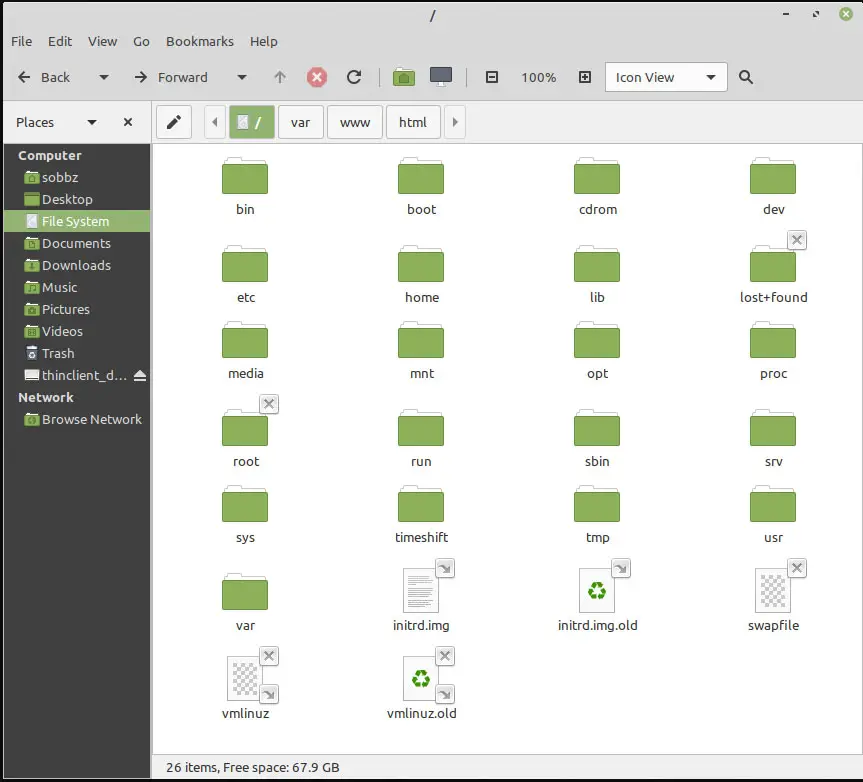The height and width of the screenshot is (782, 863).
Task: Toggle location entry with pencil icon
Action: (174, 122)
